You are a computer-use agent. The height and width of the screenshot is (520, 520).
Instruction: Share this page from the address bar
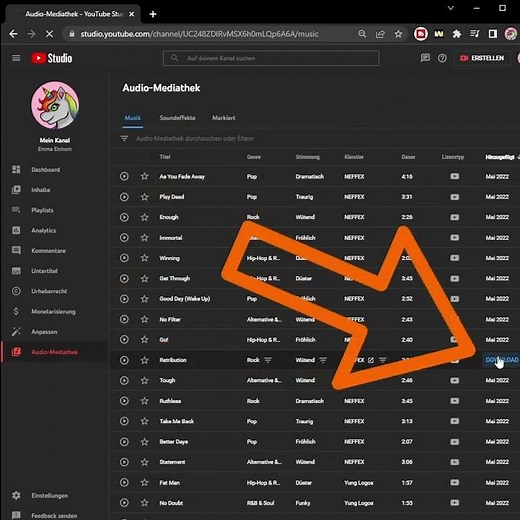[x=380, y=34]
